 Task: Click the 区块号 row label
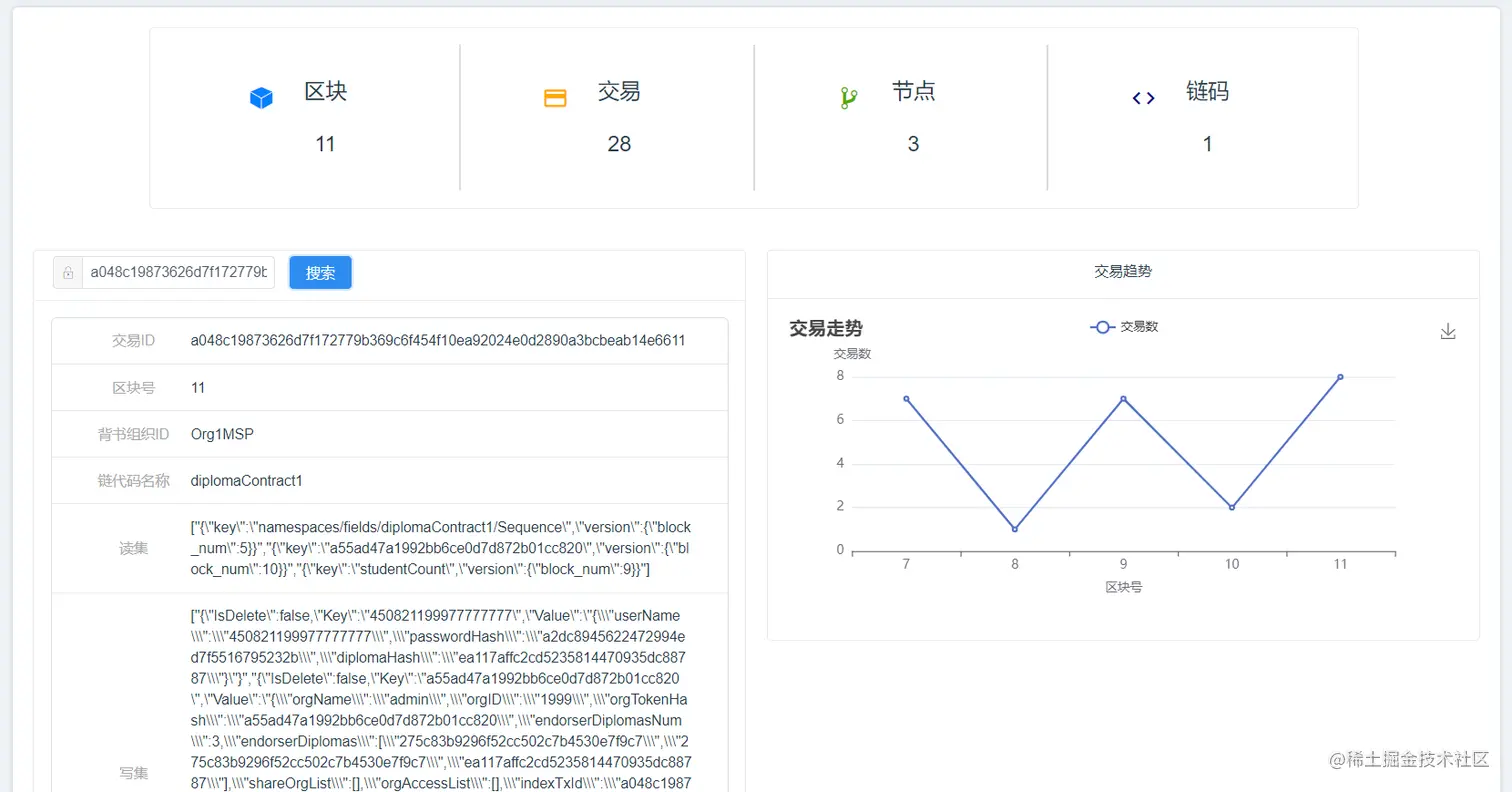[x=134, y=388]
